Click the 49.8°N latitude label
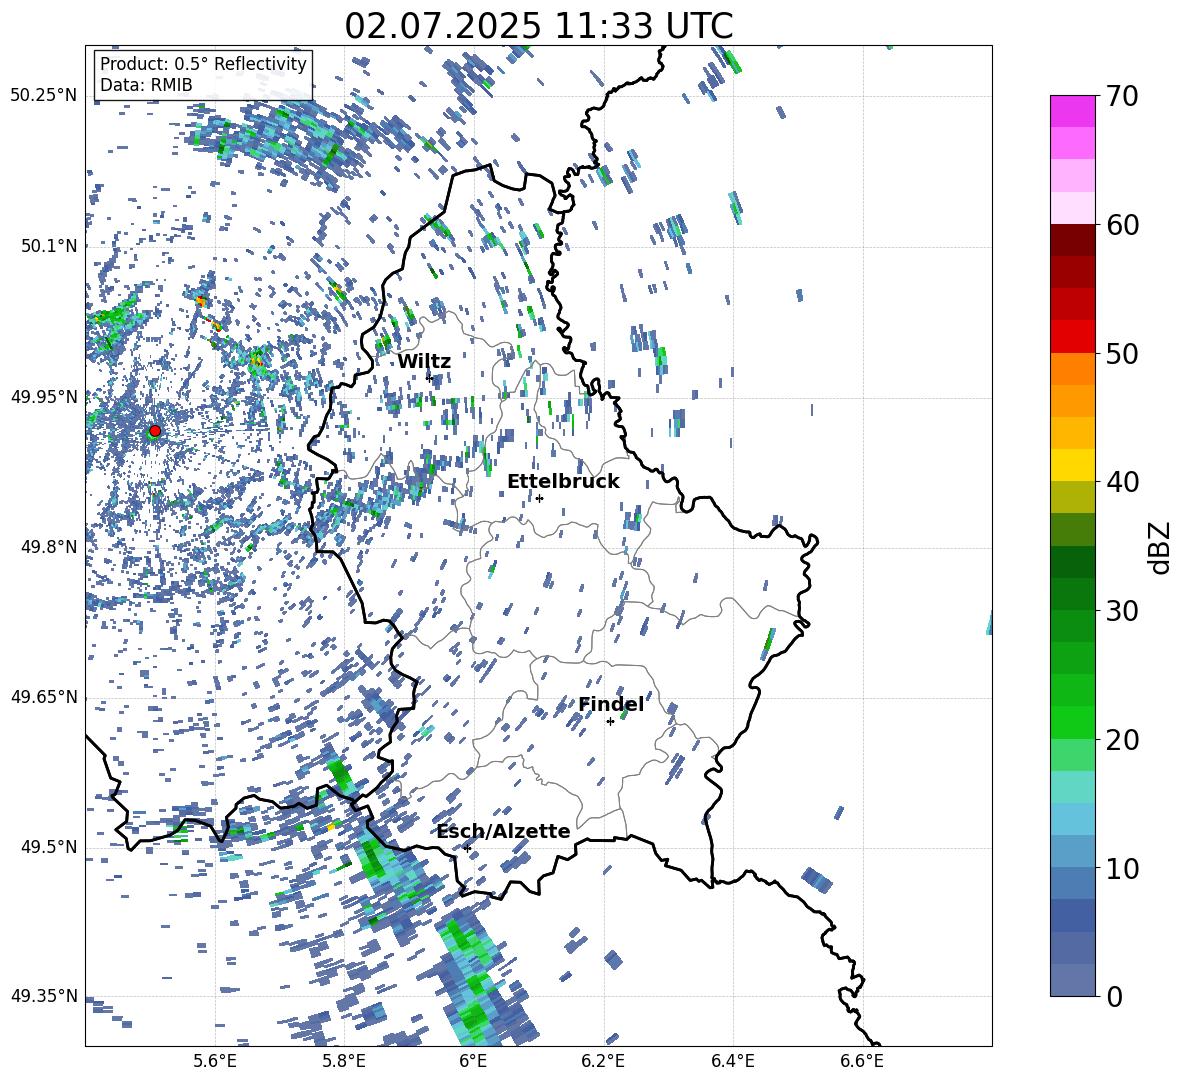The height and width of the screenshot is (1081, 1184). (x=48, y=547)
